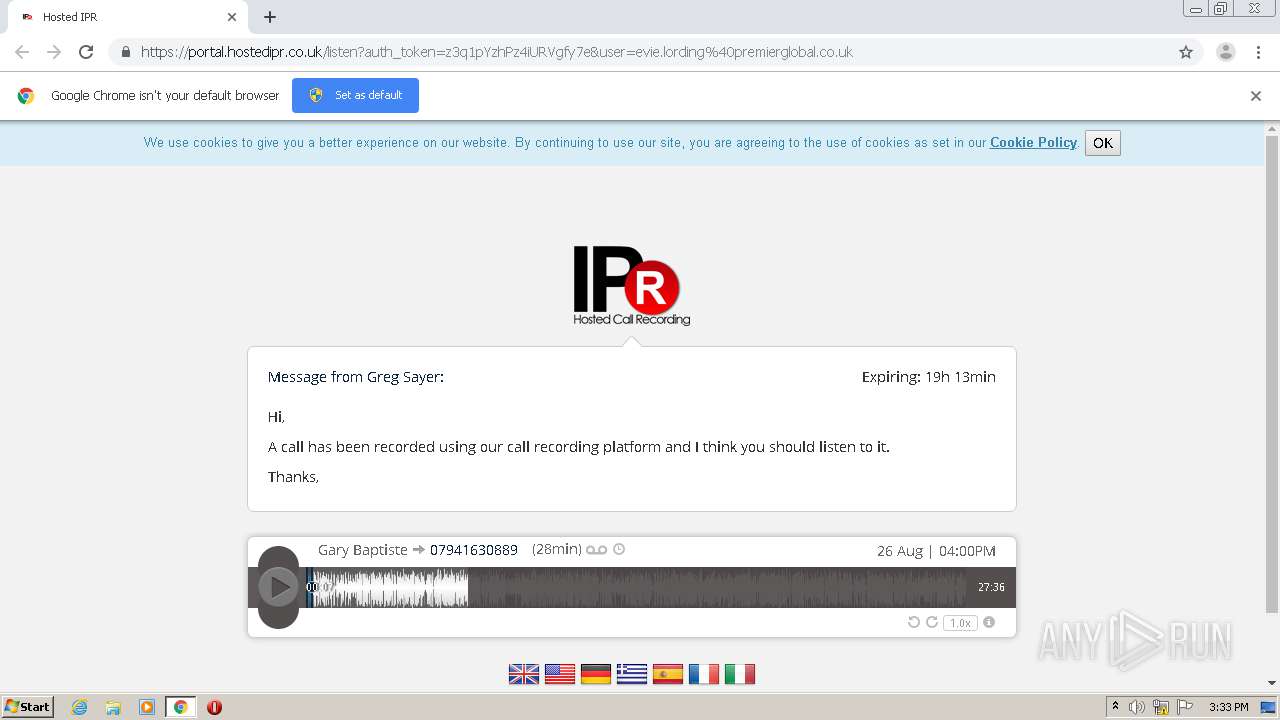Switch language to French flag
This screenshot has height=720, width=1280.
tap(704, 675)
